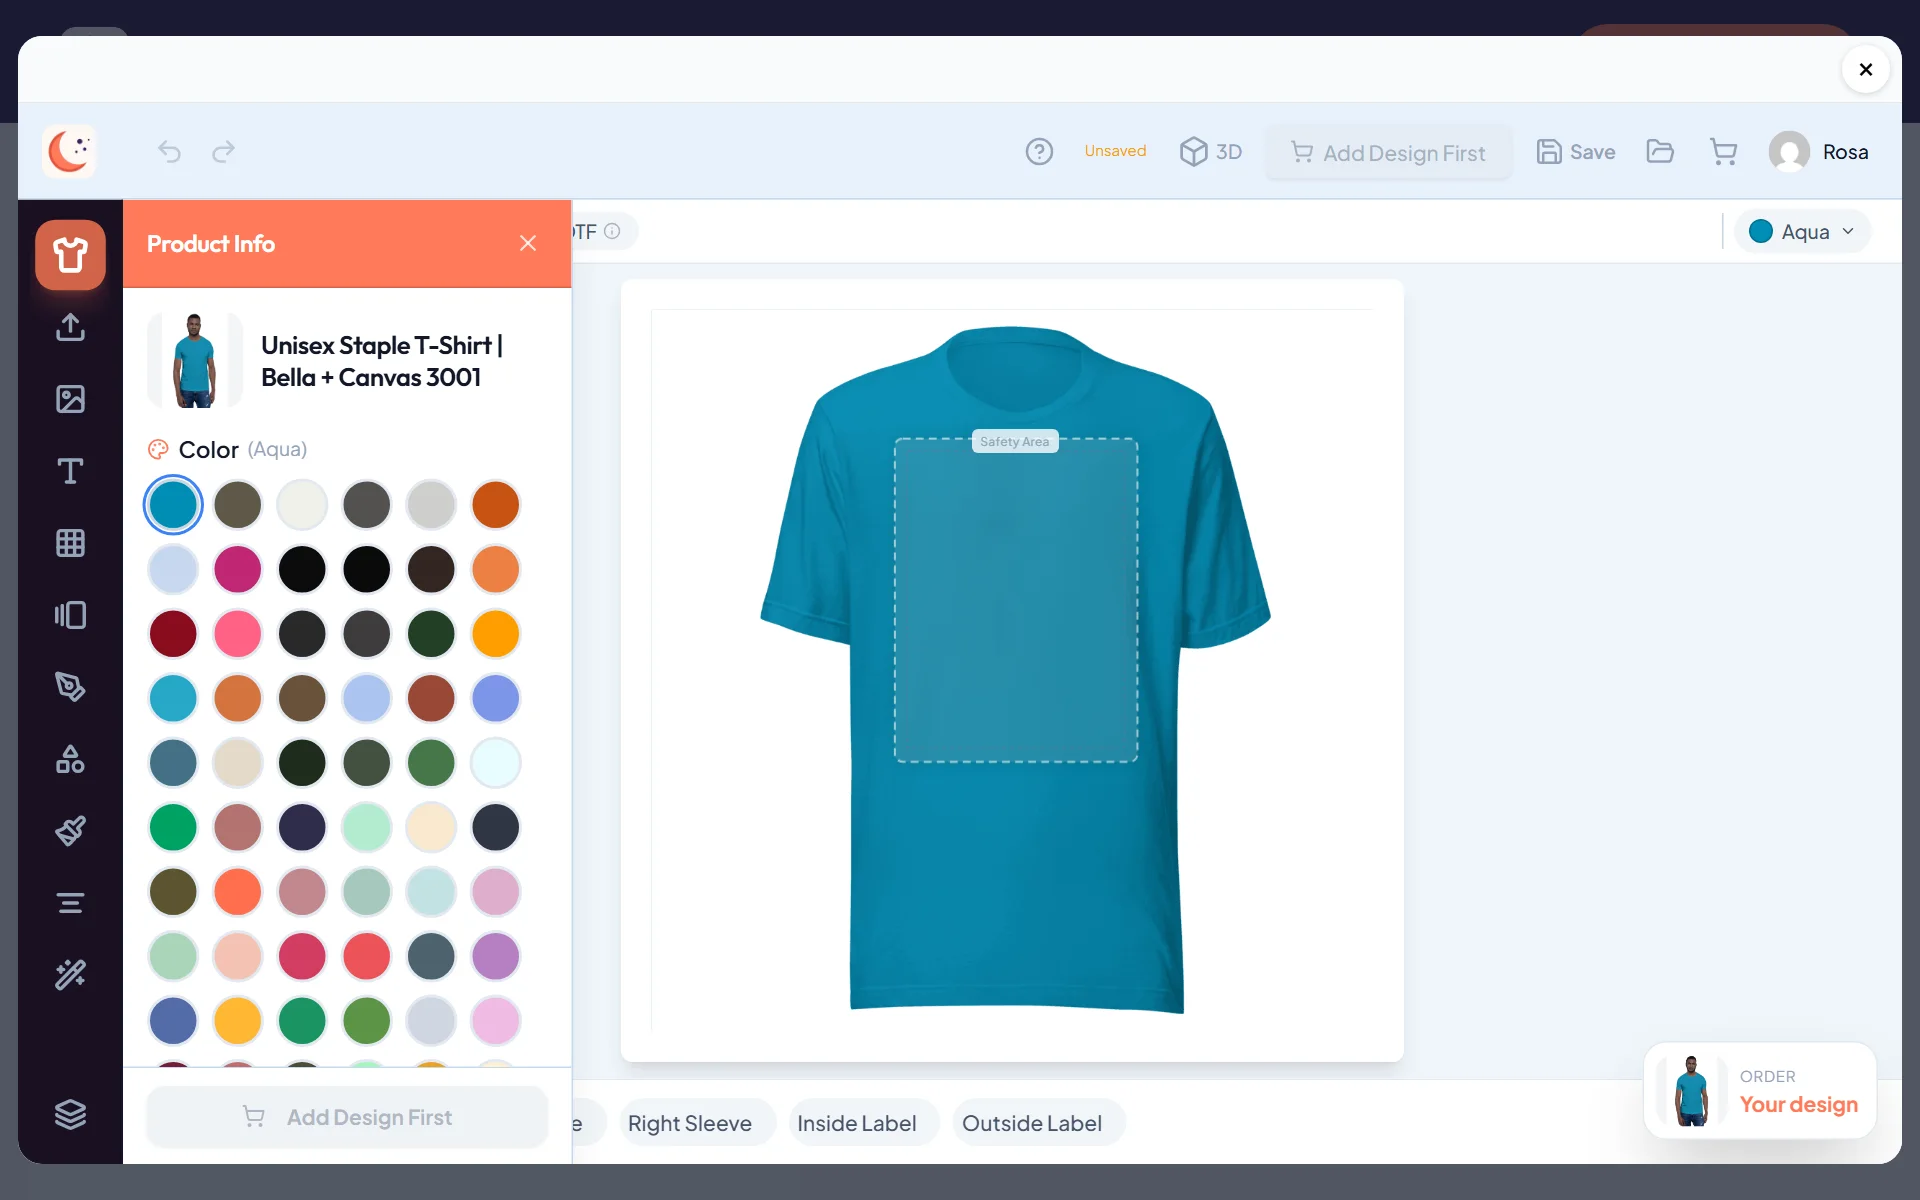Open Rosa's profile avatar

coord(1789,152)
